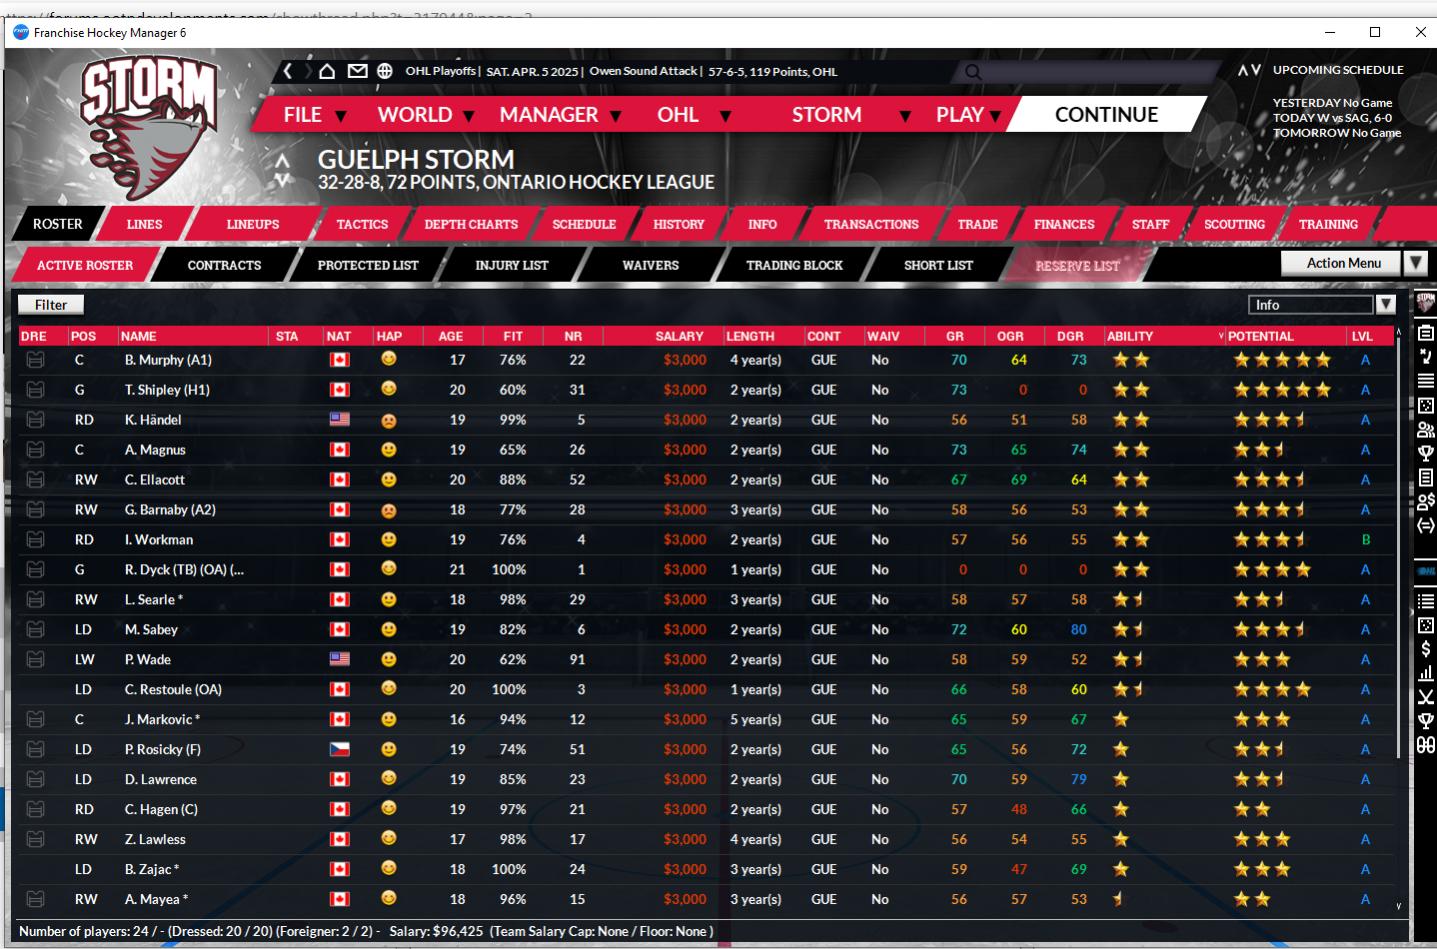Open the Action Menu dropdown arrow
Screen dimensions: 1437x949
pos(1415,263)
